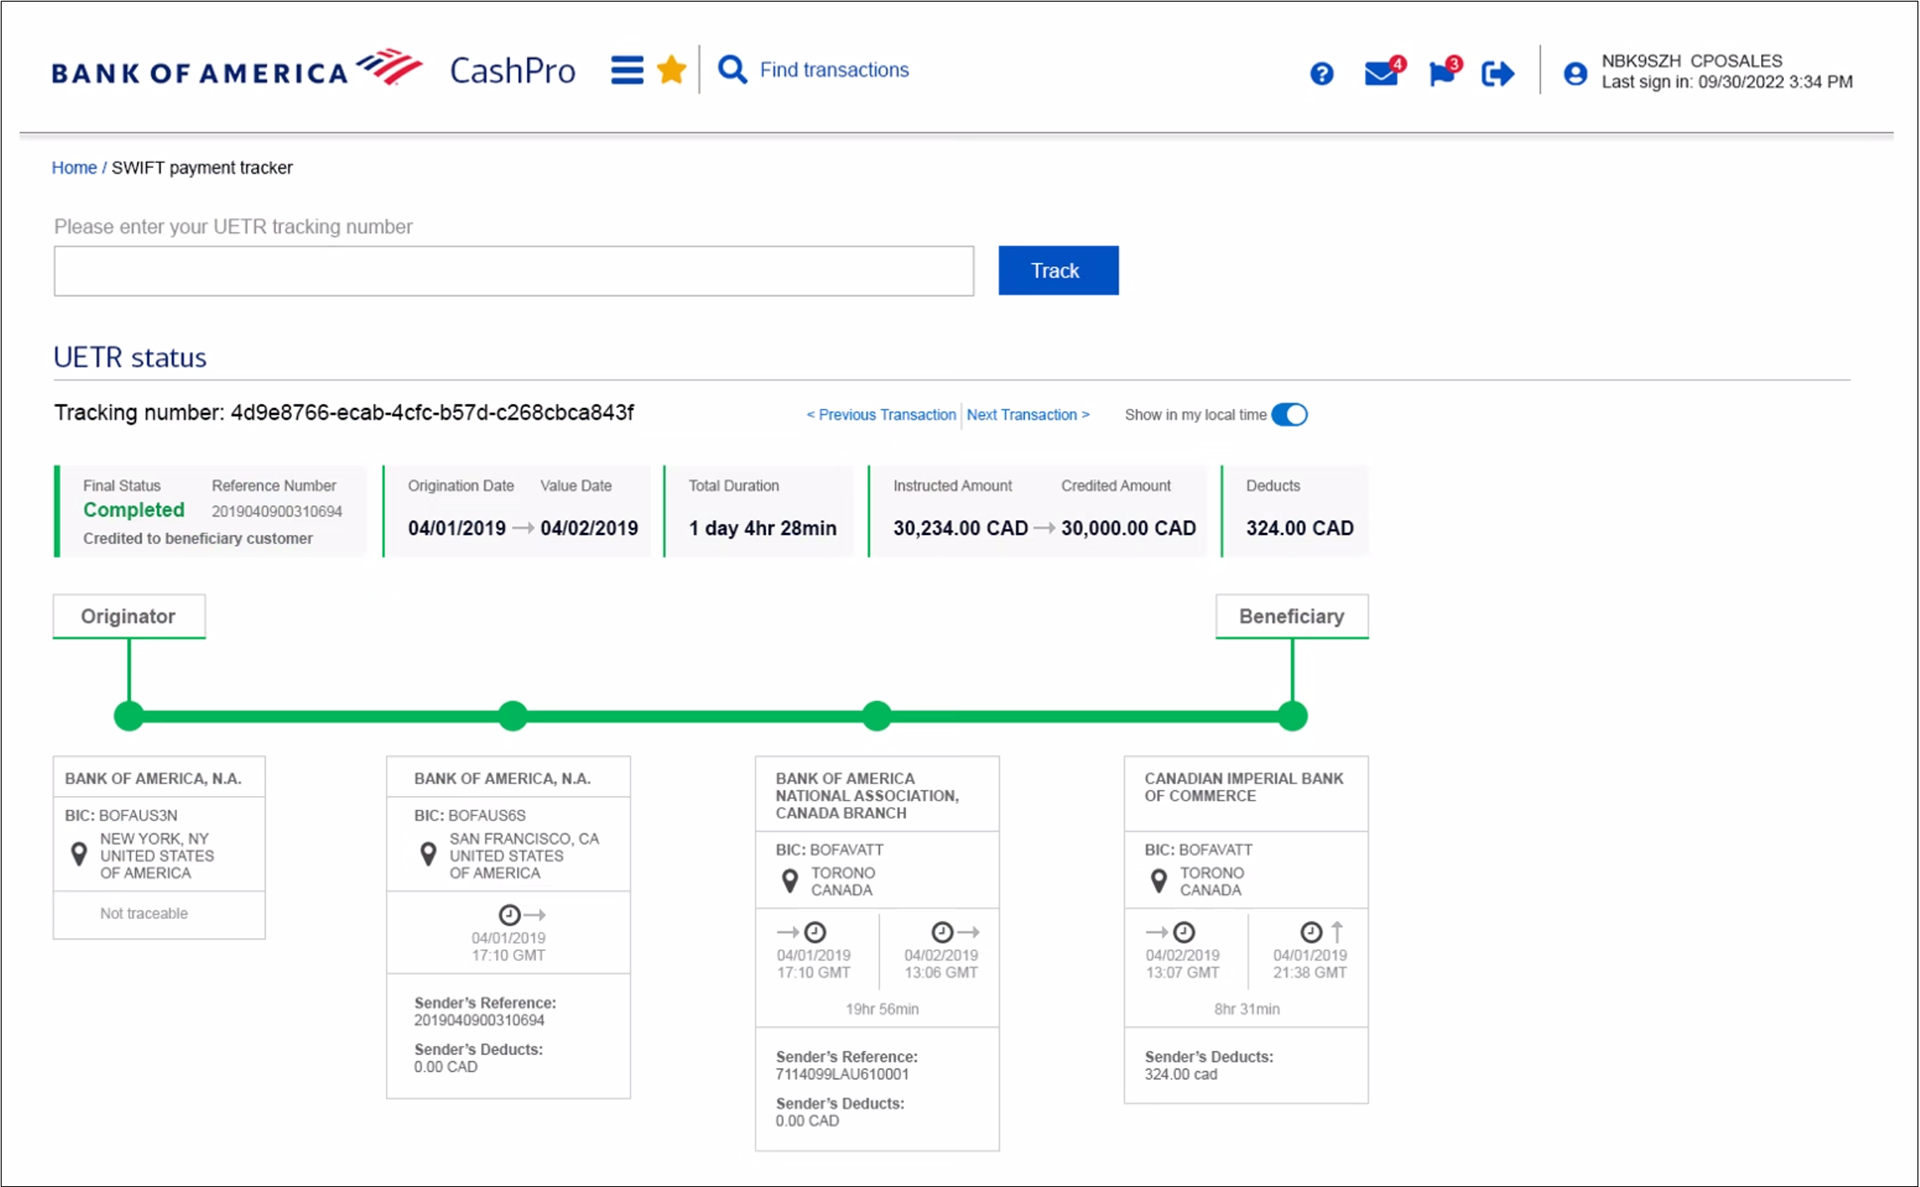Click the second green timeline node
Image resolution: width=1920 pixels, height=1187 pixels.
[513, 716]
